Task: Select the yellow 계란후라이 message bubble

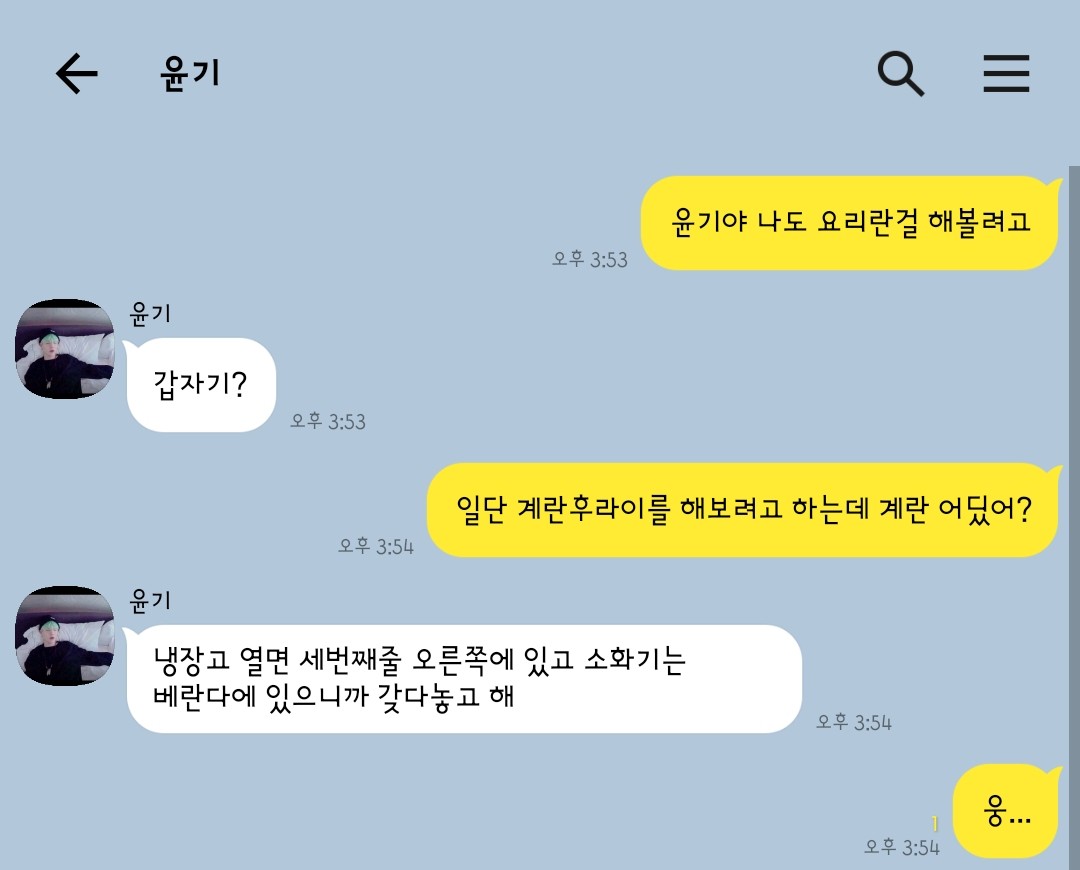Action: [744, 510]
